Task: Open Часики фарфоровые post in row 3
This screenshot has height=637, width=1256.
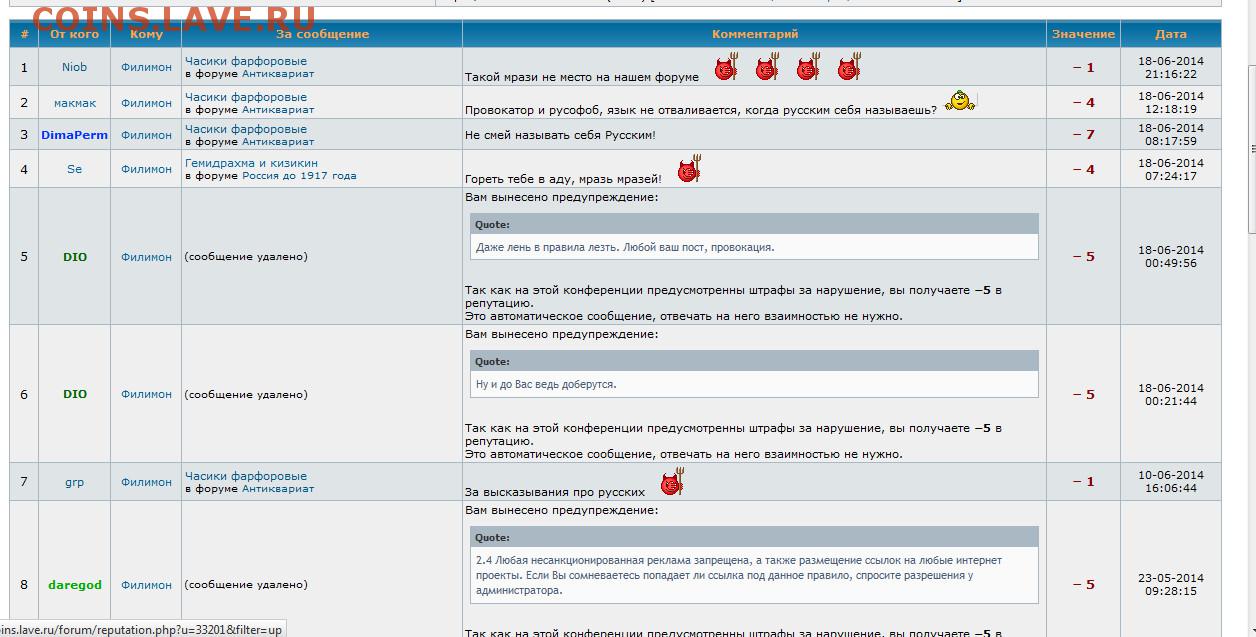Action: point(246,129)
